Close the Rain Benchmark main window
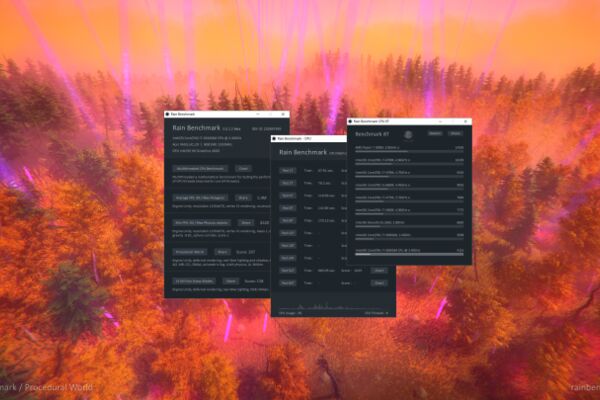 click(283, 114)
